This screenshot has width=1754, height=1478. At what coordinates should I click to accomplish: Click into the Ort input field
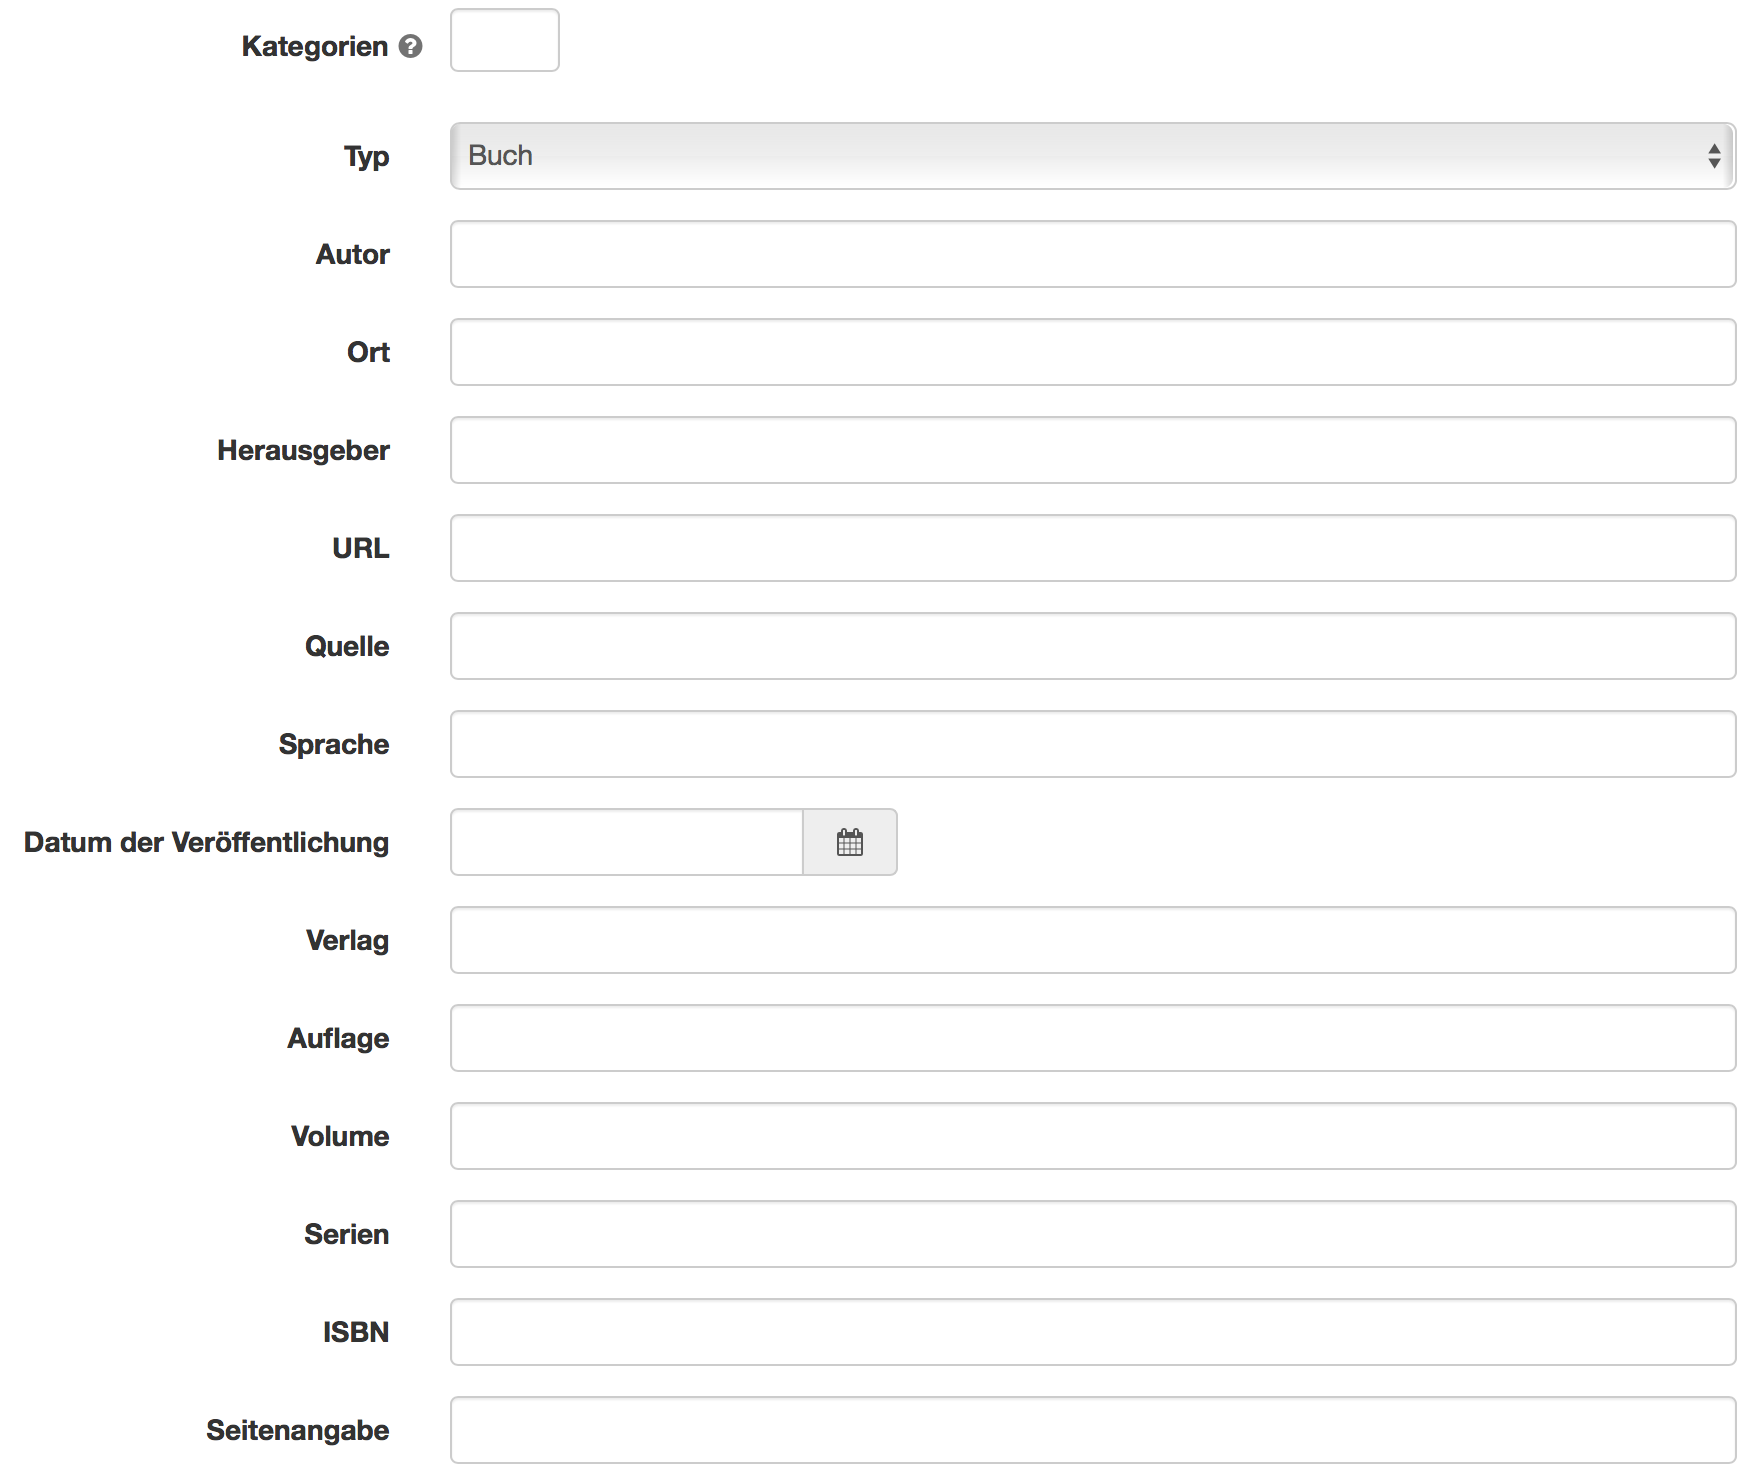click(1092, 352)
